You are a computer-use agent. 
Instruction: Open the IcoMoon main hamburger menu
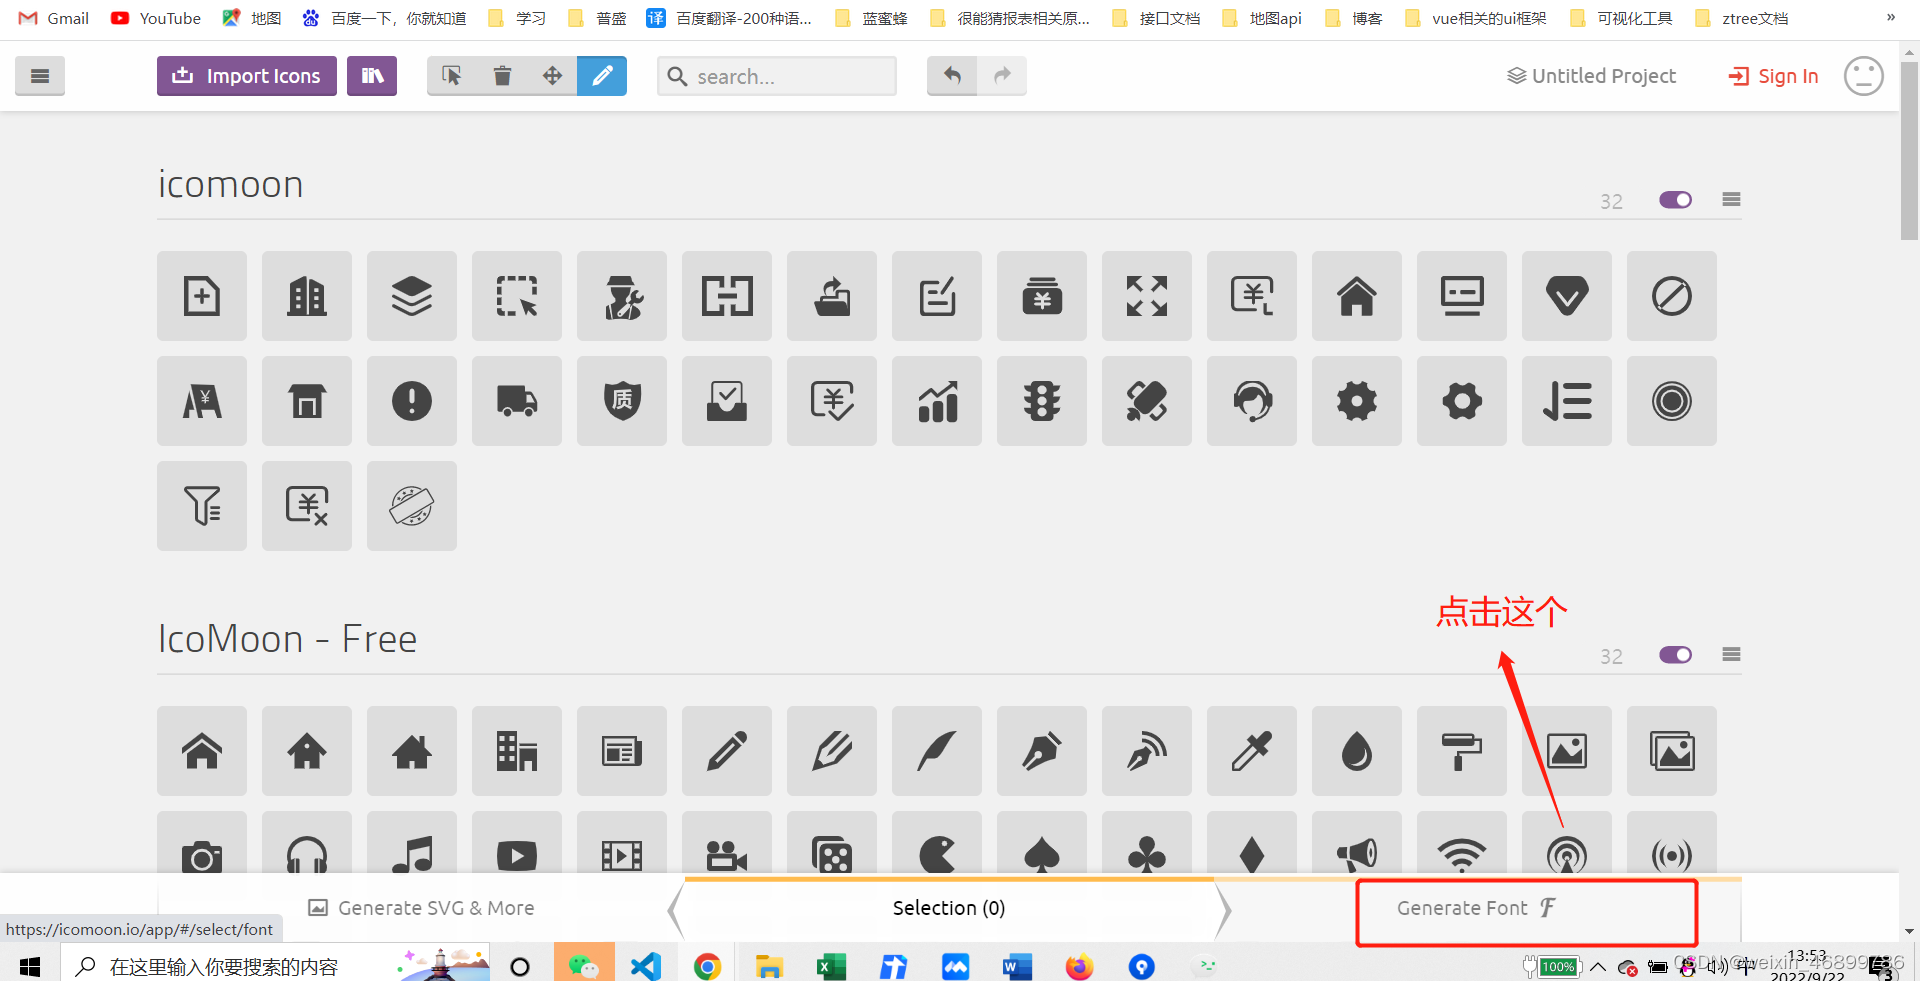point(40,76)
